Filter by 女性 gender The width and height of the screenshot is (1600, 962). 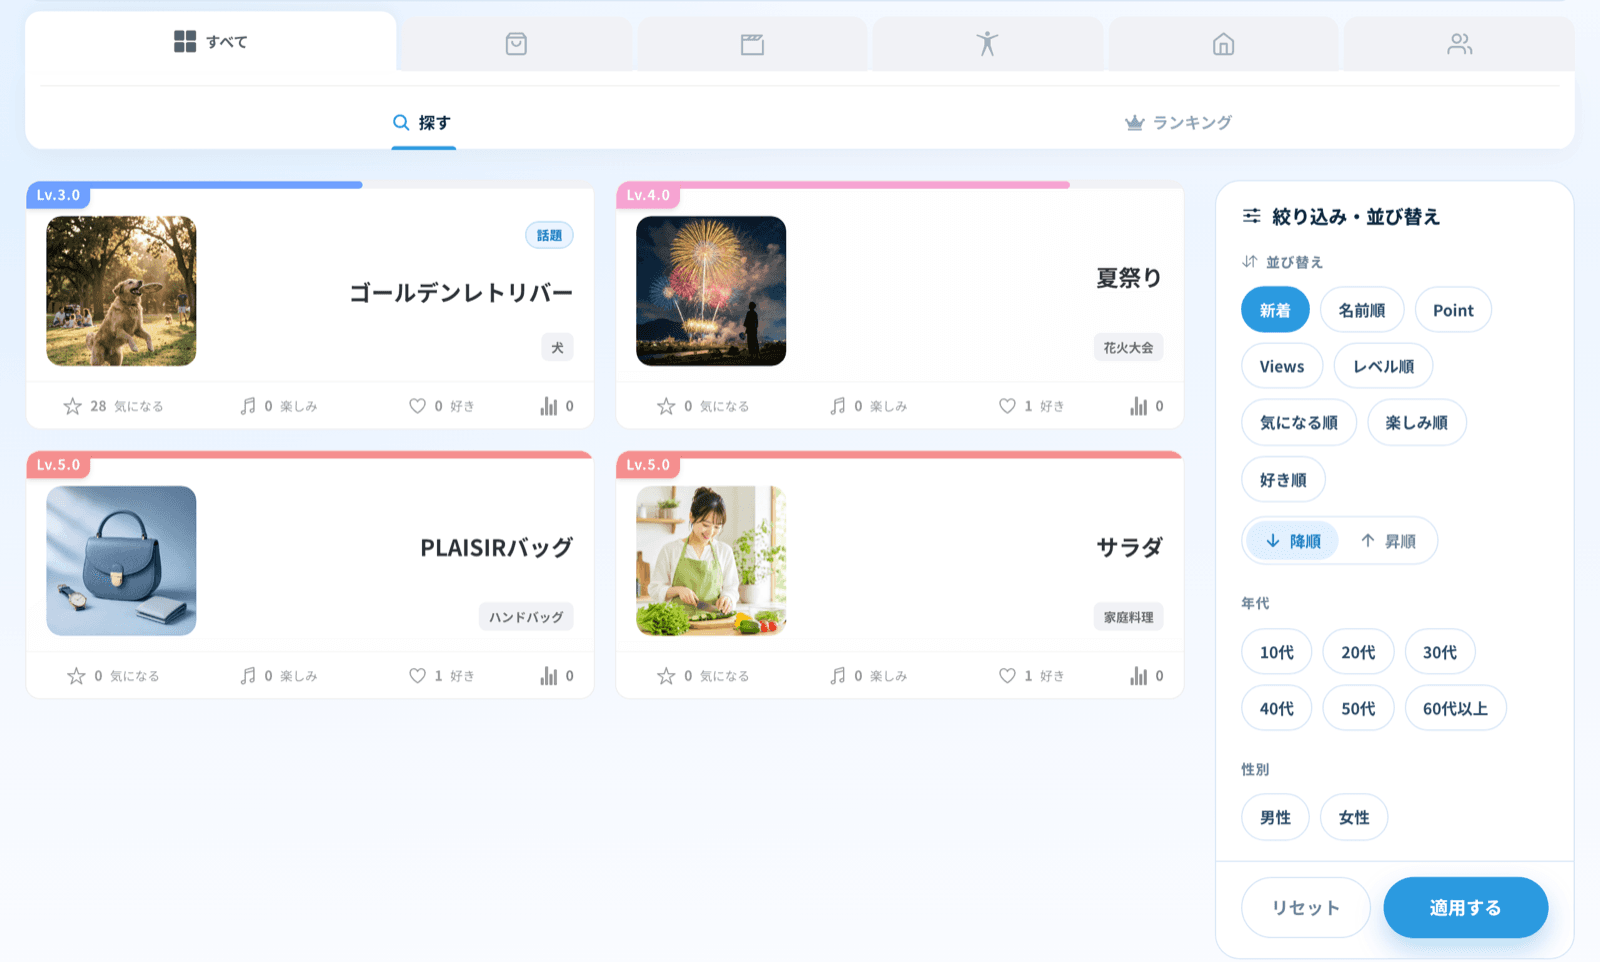tap(1354, 817)
